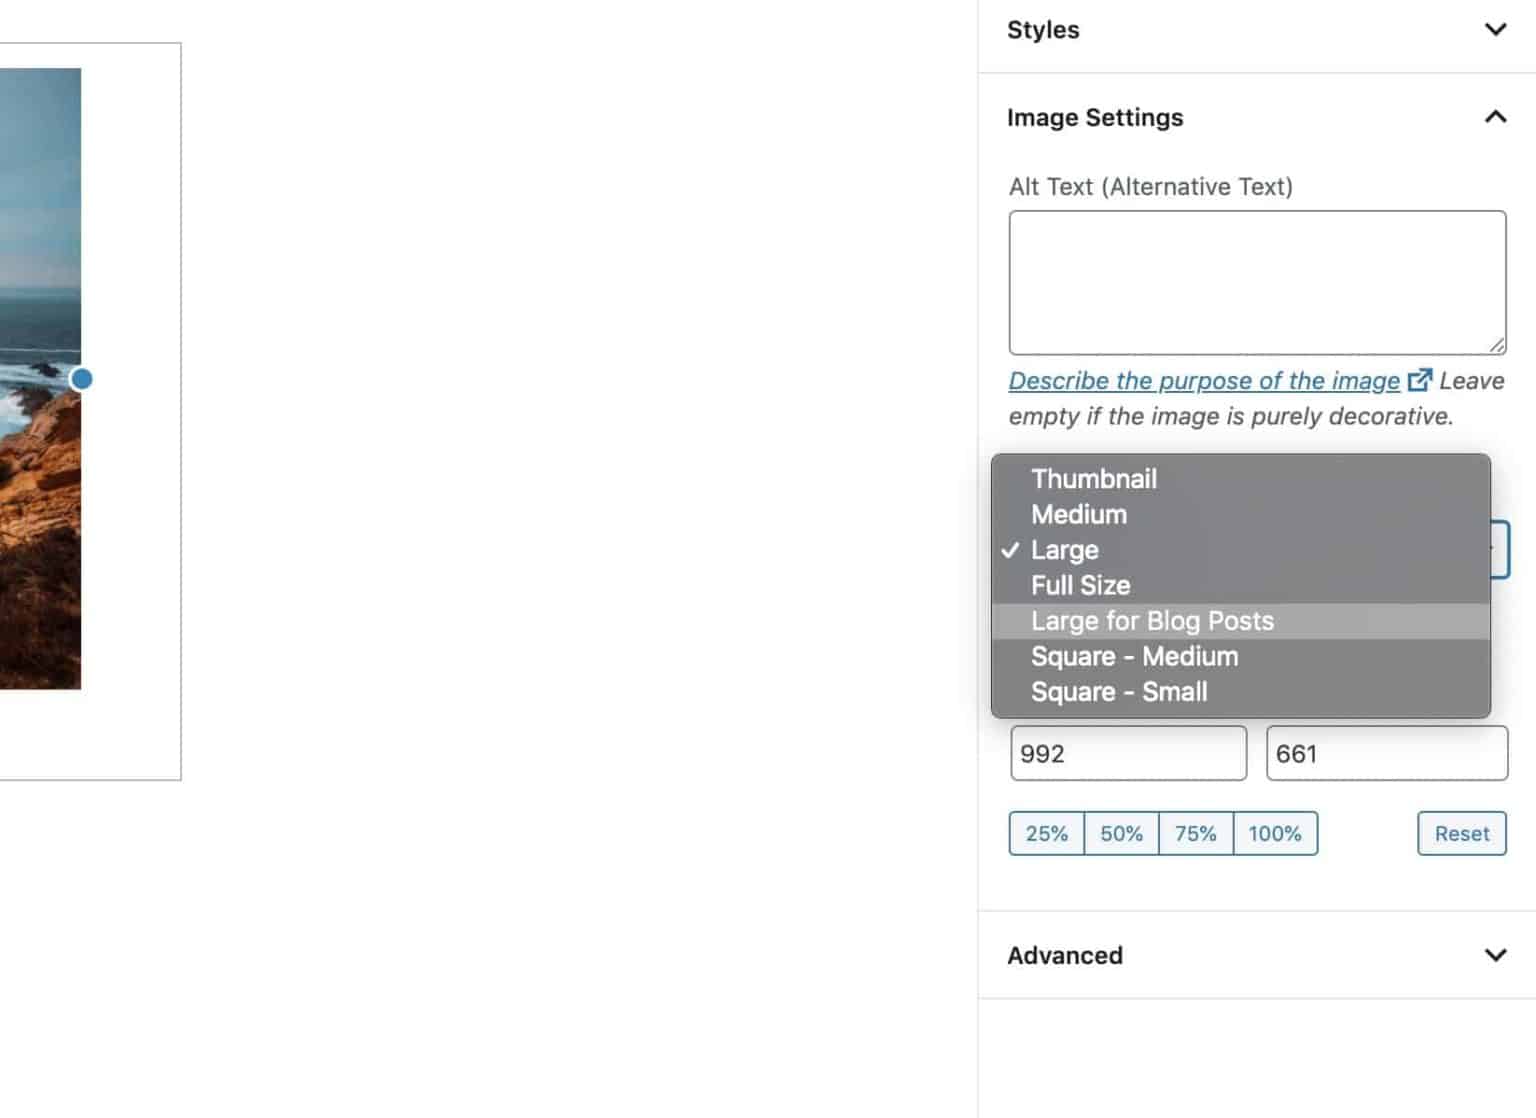Select Medium resolution from the list
This screenshot has height=1118, width=1536.
pyautogui.click(x=1079, y=514)
